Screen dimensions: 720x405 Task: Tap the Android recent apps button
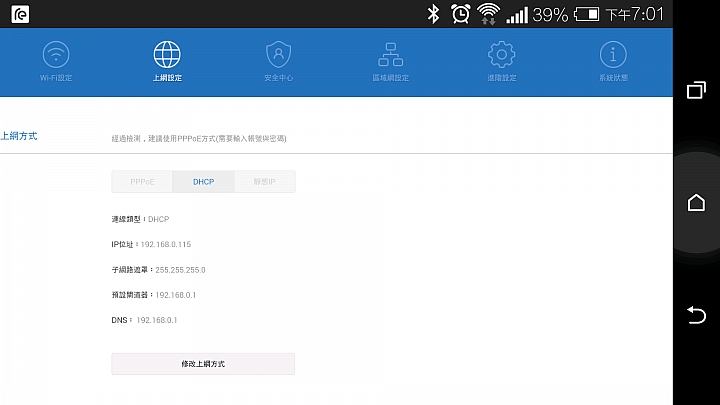696,90
